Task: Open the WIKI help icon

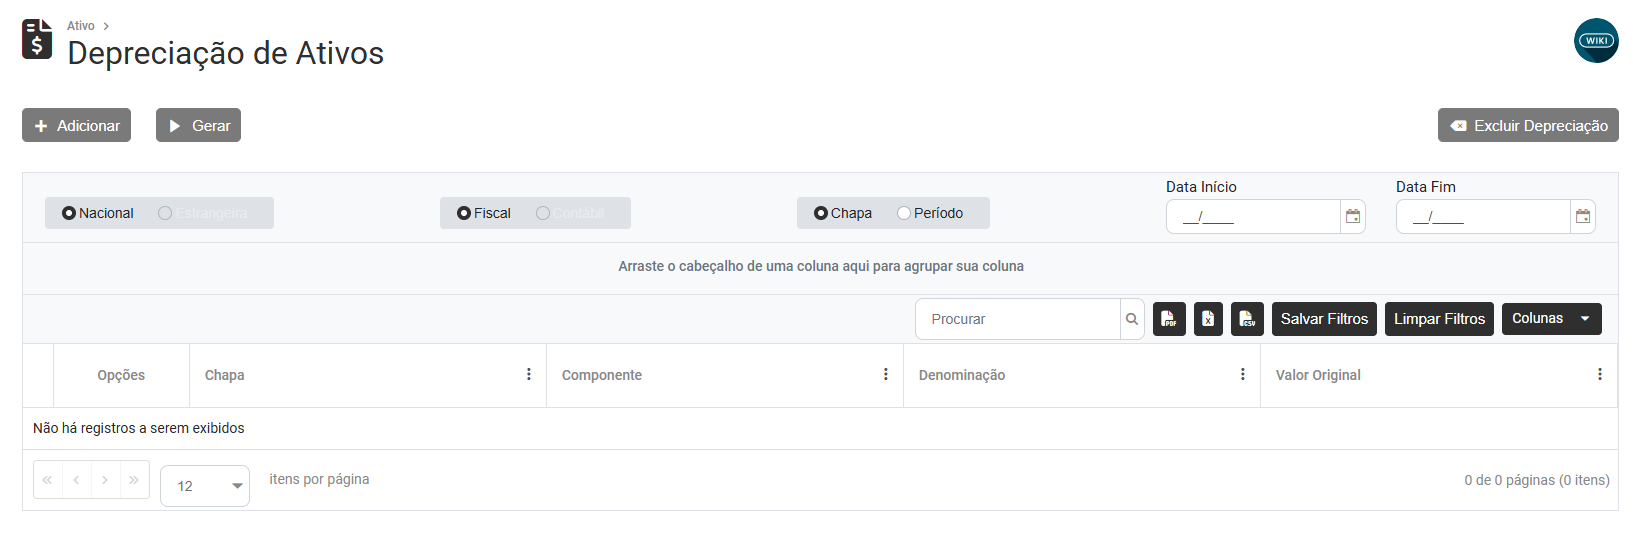Action: point(1595,41)
